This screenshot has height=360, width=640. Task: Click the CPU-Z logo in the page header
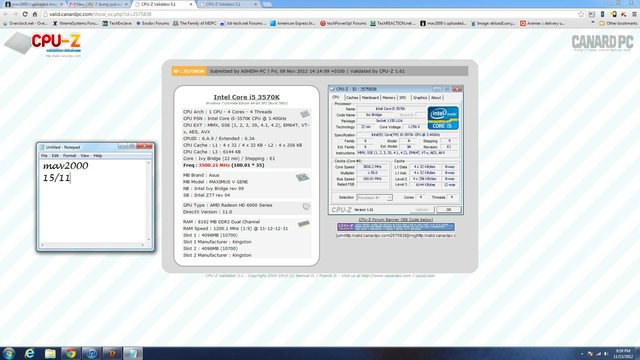tap(43, 44)
